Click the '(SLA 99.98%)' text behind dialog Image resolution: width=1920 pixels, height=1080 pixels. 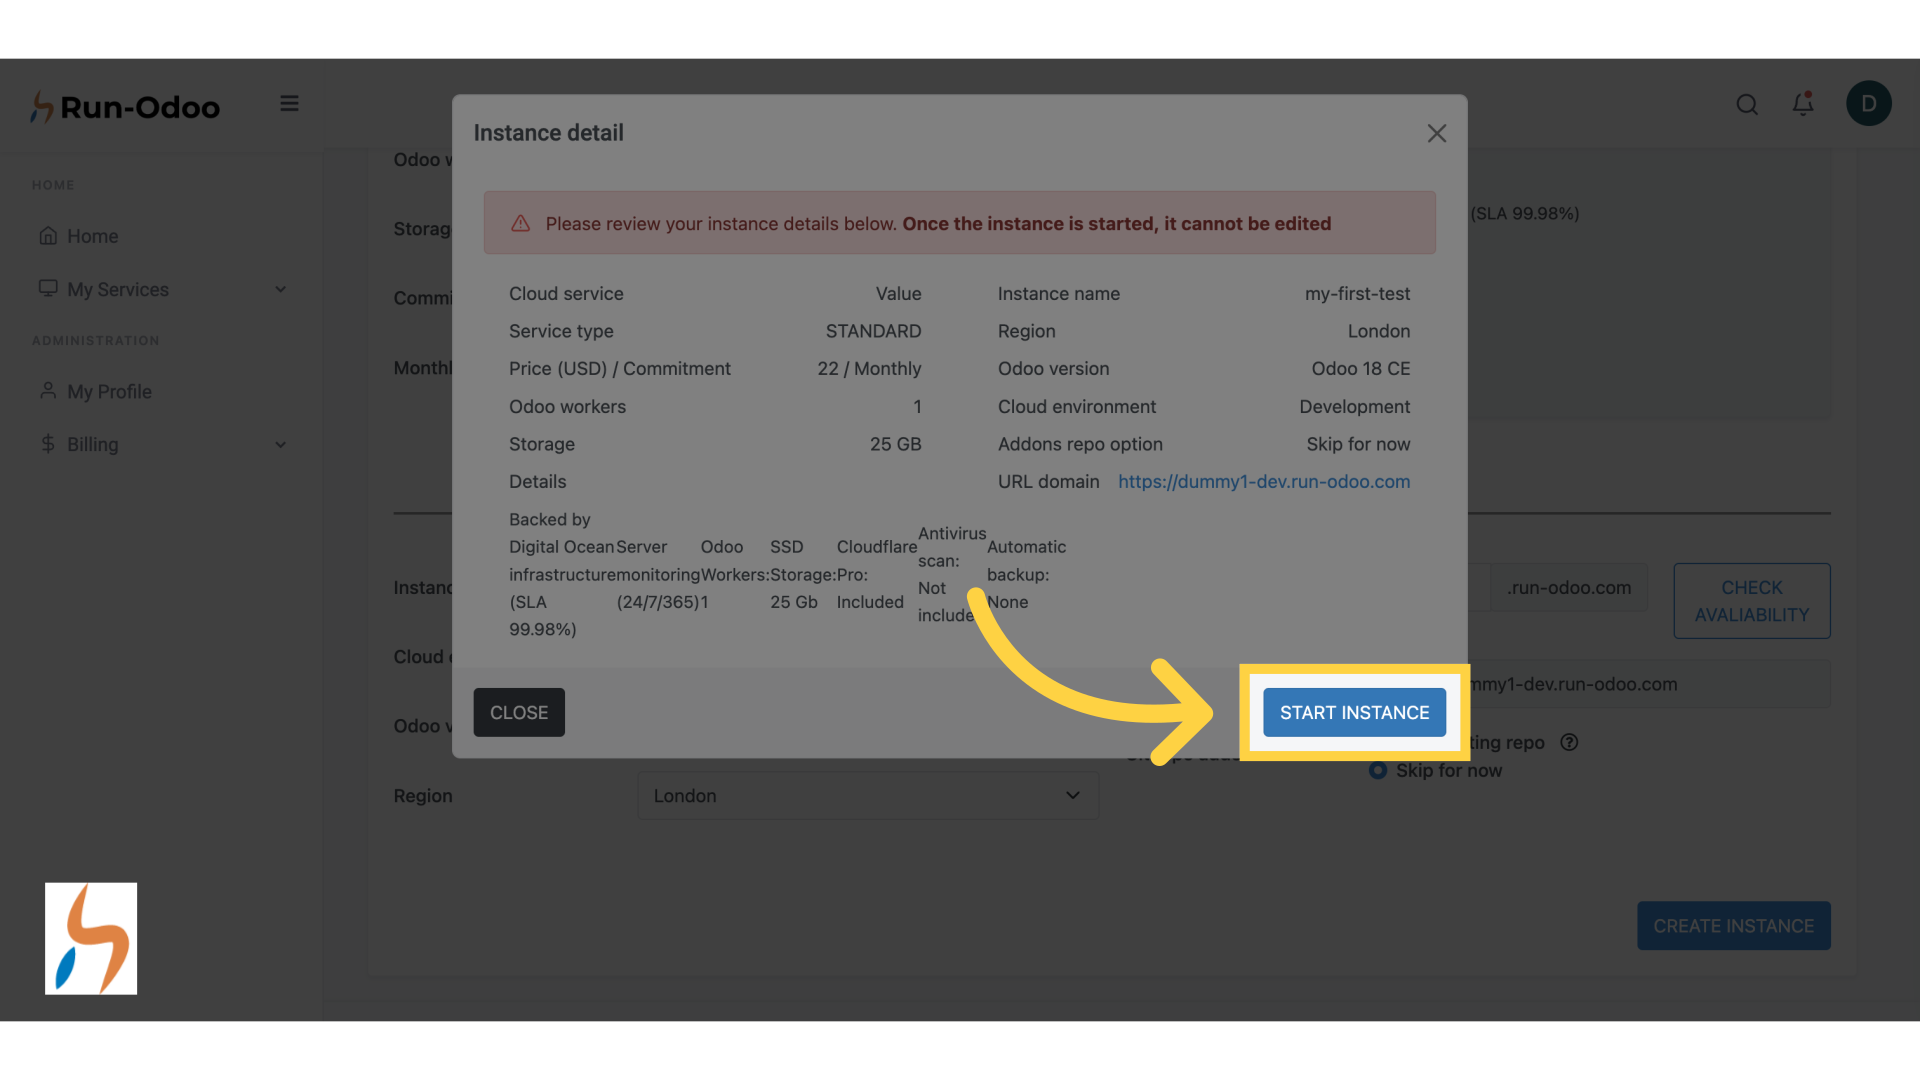coord(1524,213)
